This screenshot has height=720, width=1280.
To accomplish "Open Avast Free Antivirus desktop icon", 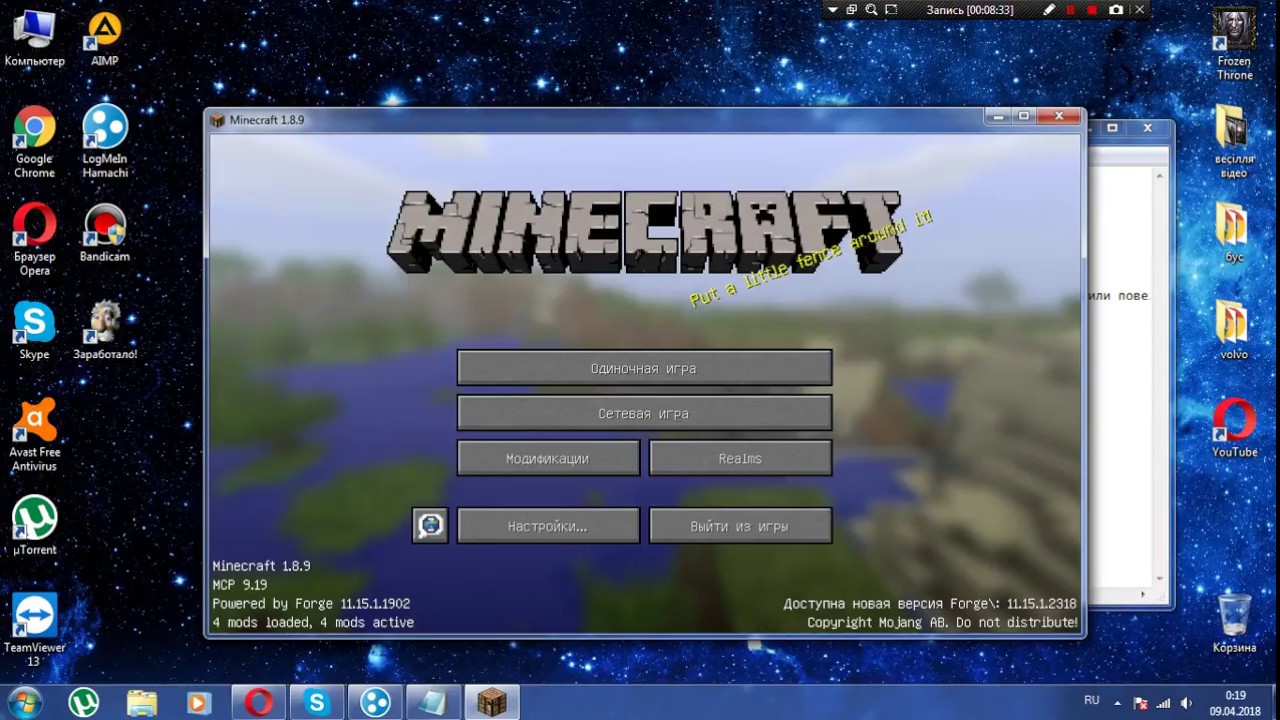I will click(x=34, y=435).
